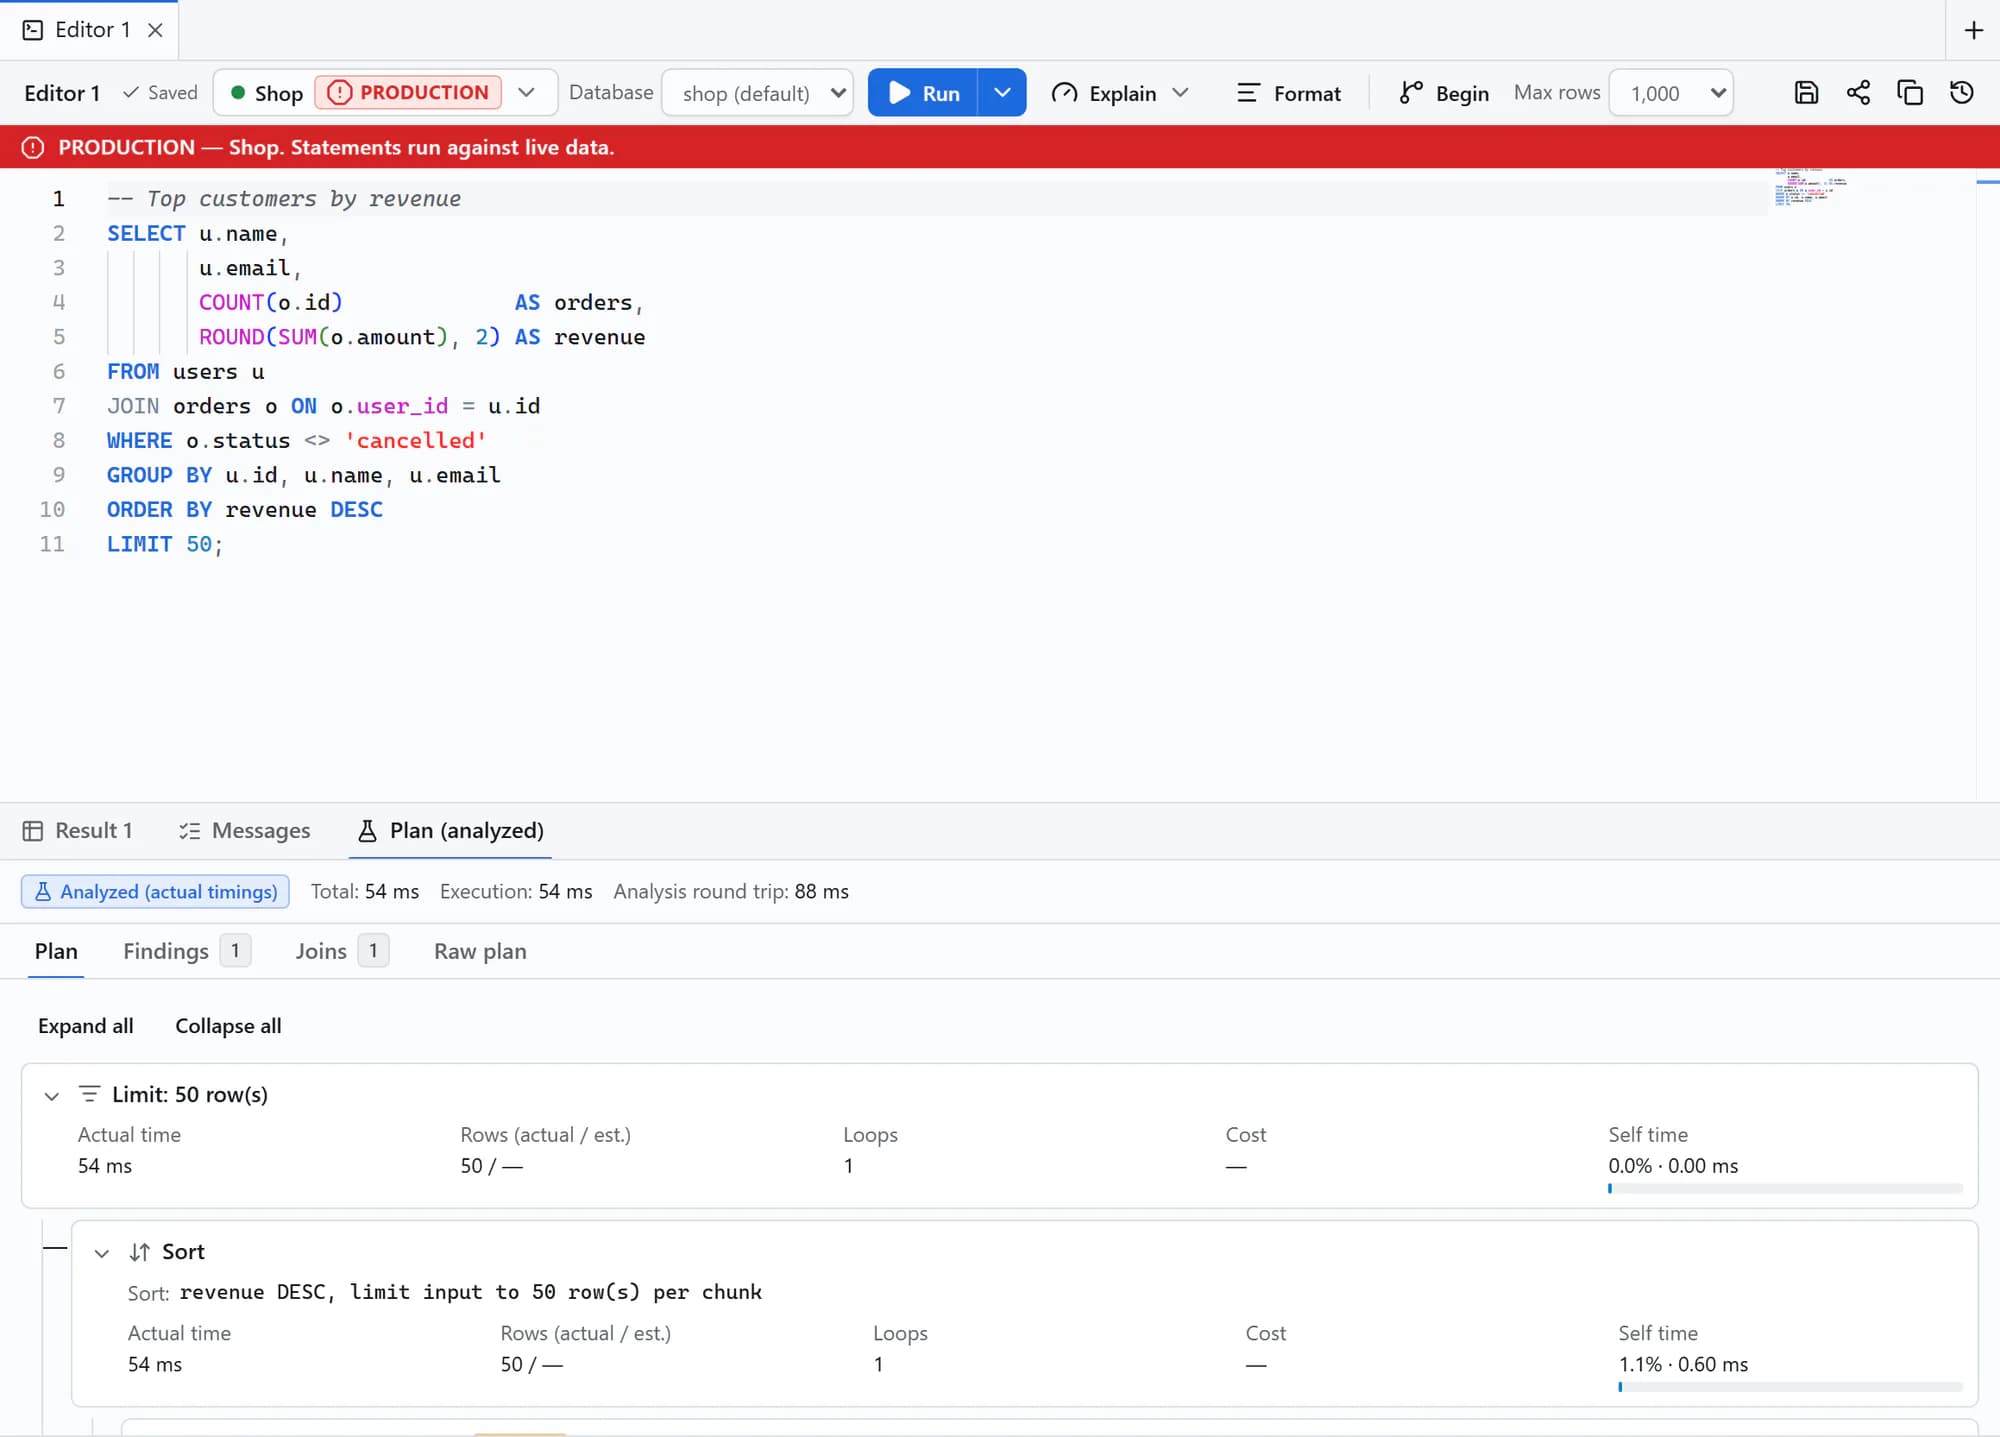Select the Plan (analyzed) tab
2000x1437 pixels.
(451, 831)
